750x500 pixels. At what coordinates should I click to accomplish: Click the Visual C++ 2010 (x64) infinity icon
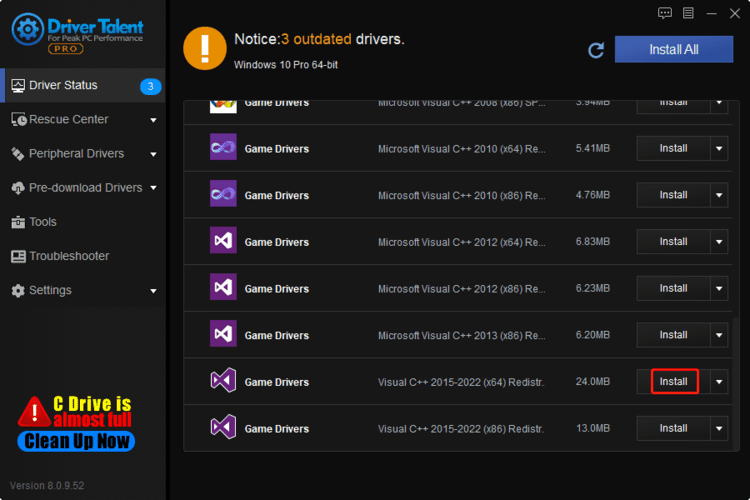(223, 147)
